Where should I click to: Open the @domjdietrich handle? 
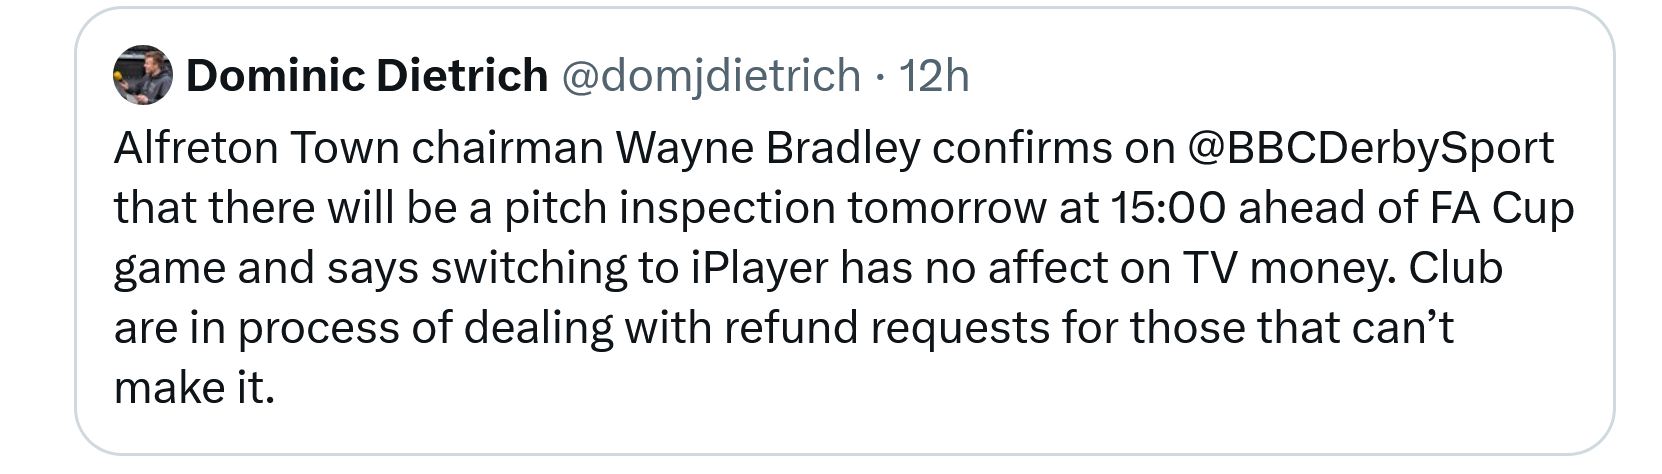[711, 75]
